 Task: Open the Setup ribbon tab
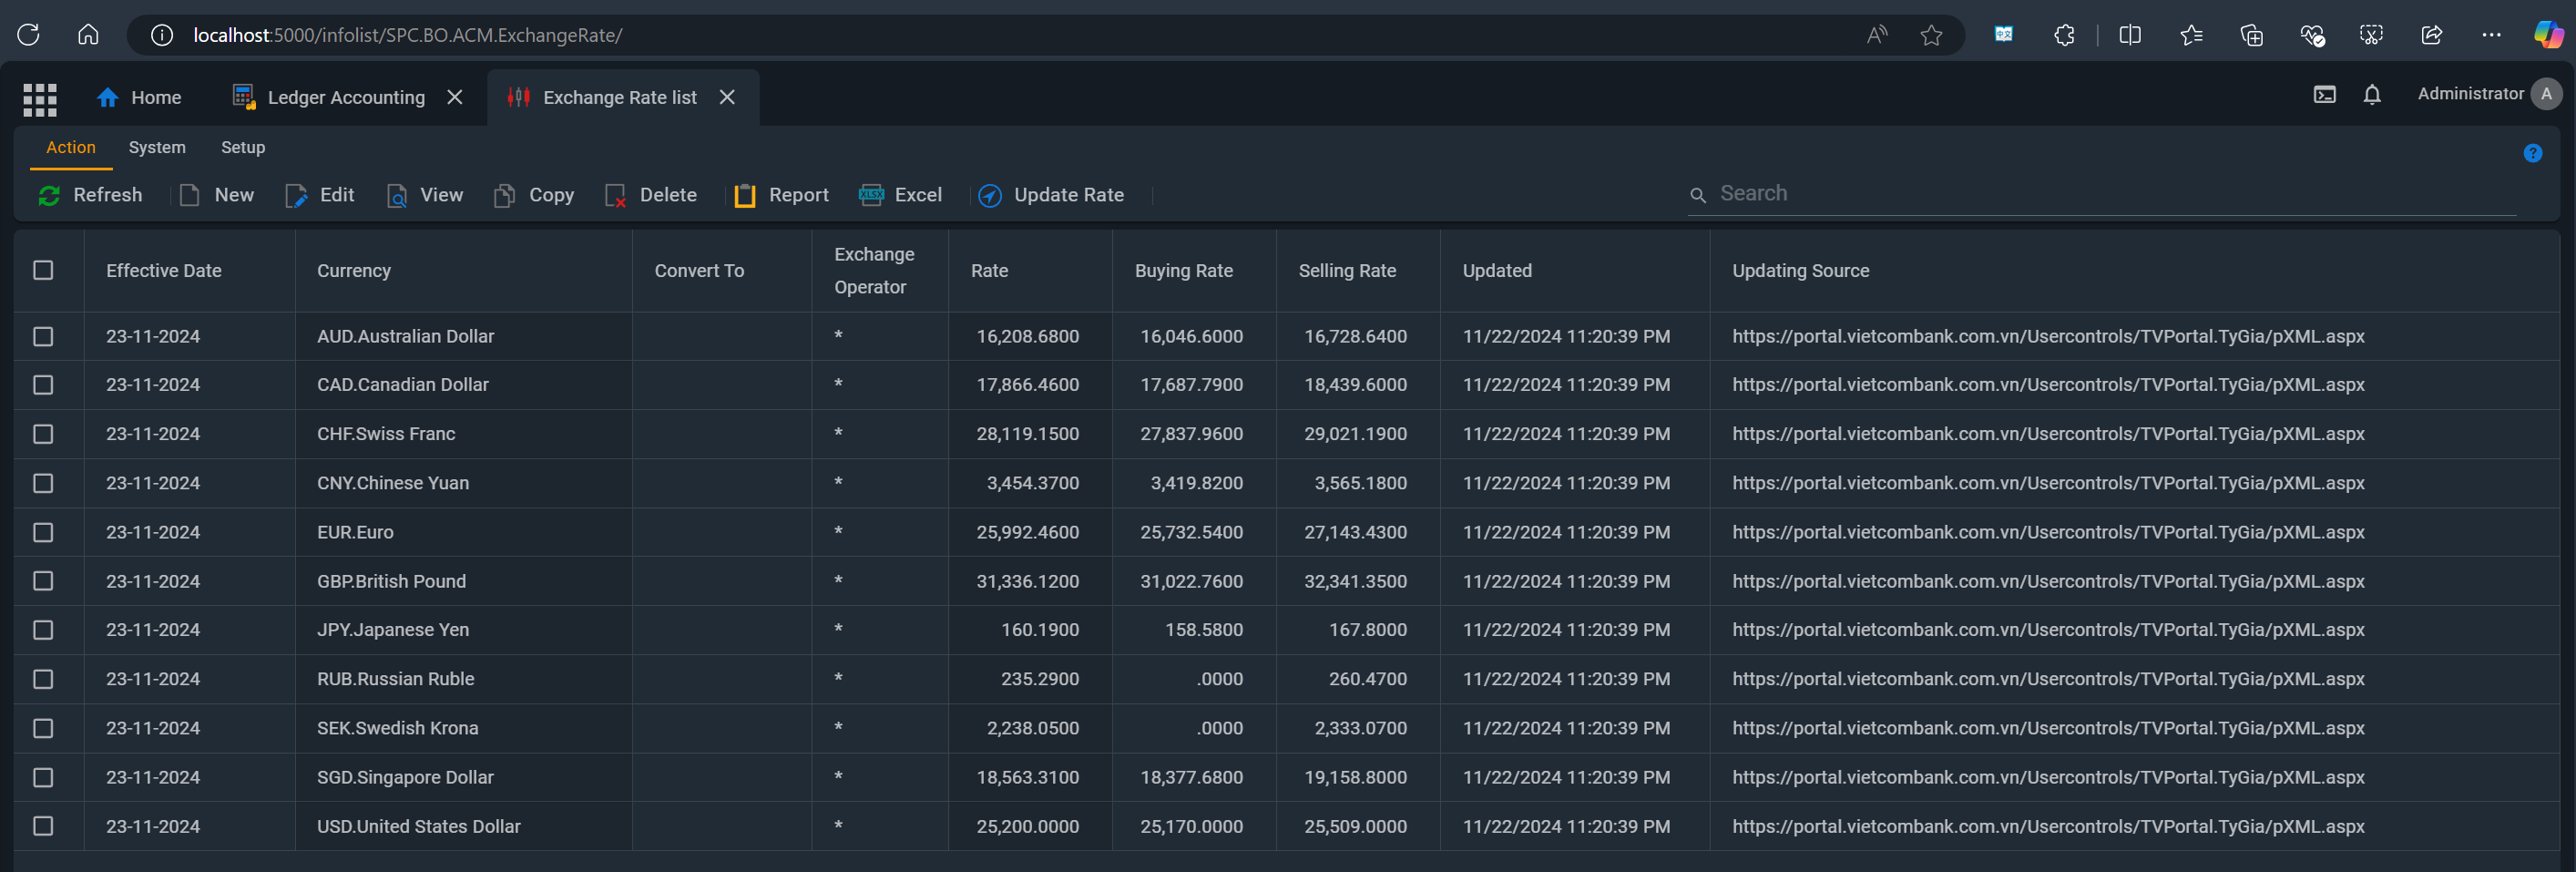coord(243,148)
